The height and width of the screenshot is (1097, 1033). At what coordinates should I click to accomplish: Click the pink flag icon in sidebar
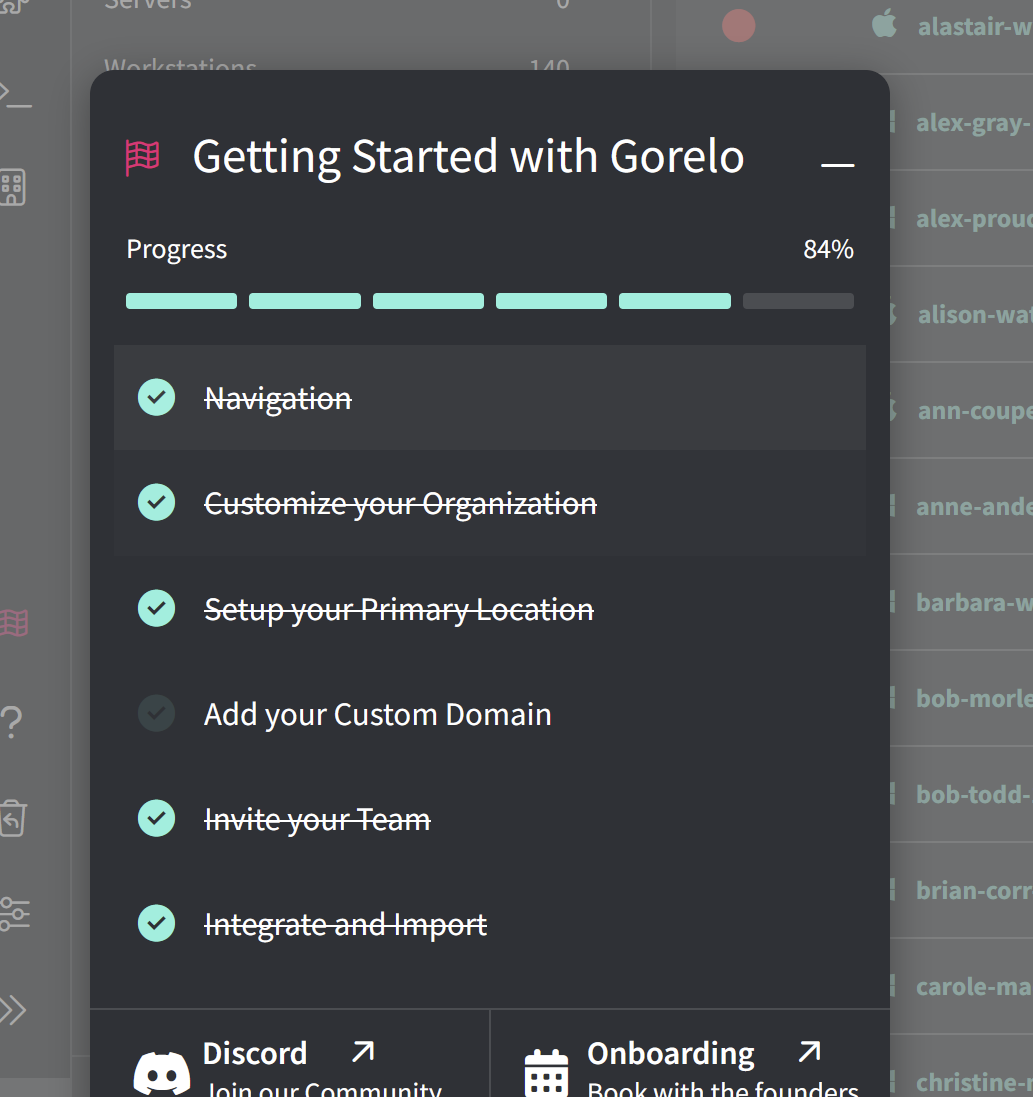pyautogui.click(x=14, y=624)
